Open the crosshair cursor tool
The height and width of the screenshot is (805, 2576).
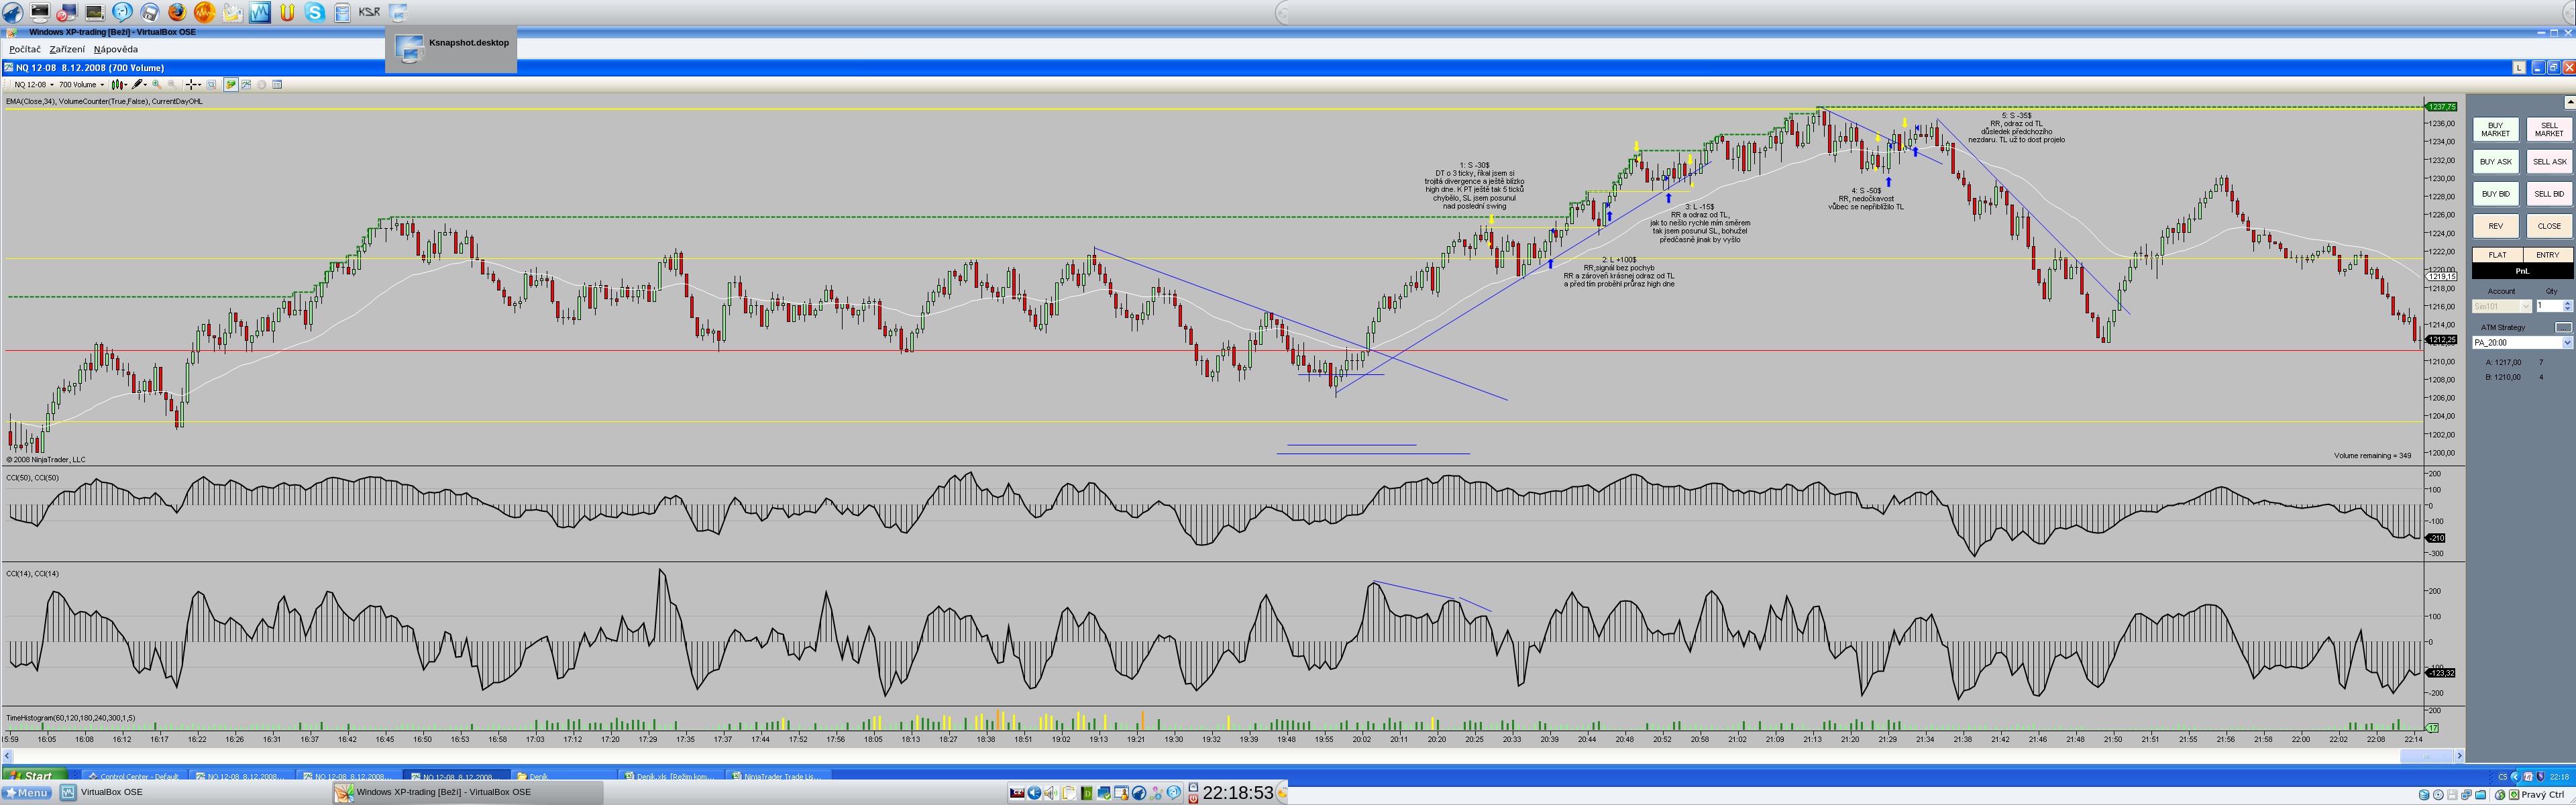[x=192, y=85]
